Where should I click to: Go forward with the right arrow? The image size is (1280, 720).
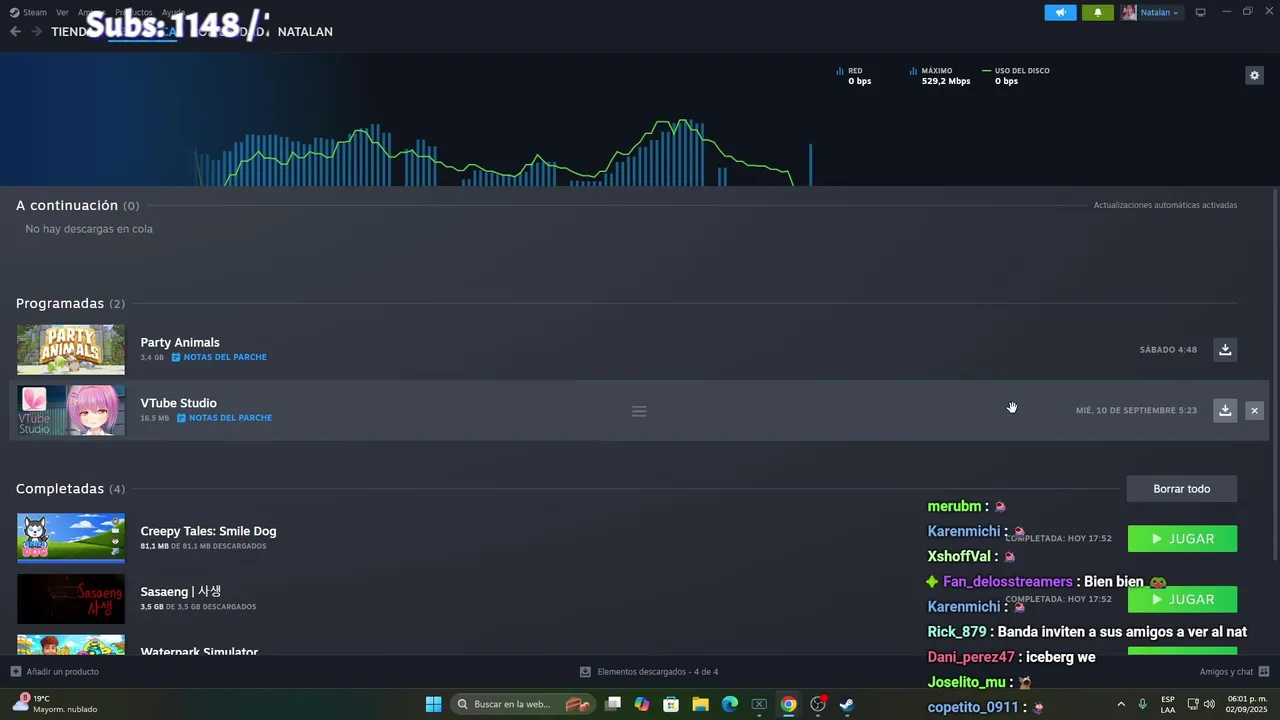(36, 31)
